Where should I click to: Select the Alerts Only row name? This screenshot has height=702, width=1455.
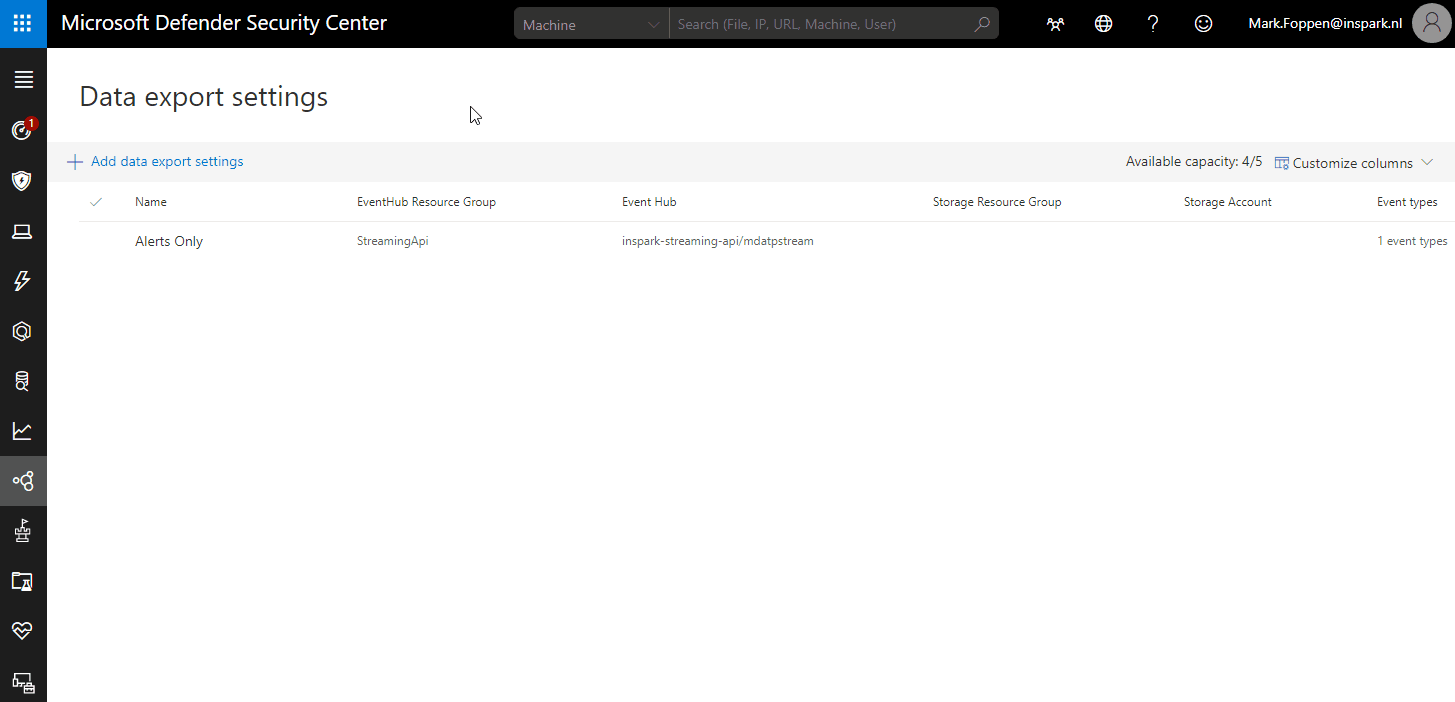pyautogui.click(x=169, y=241)
